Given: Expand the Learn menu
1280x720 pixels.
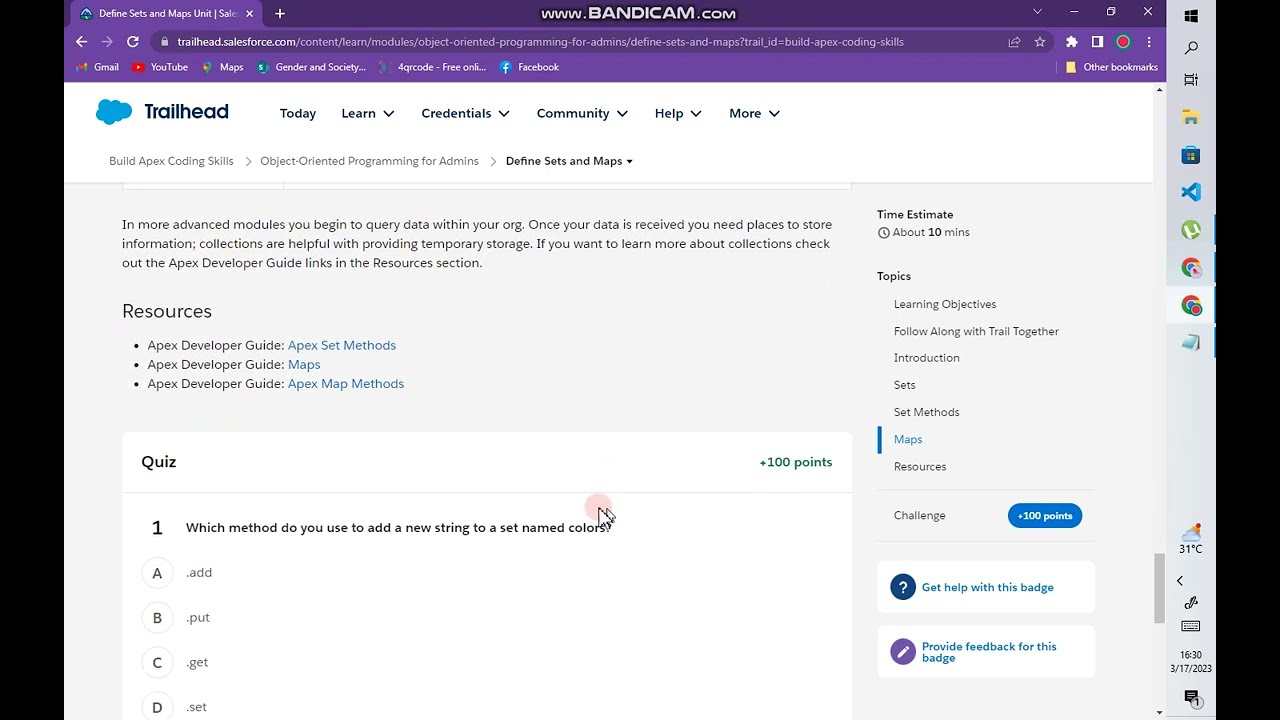Looking at the screenshot, I should tap(368, 113).
